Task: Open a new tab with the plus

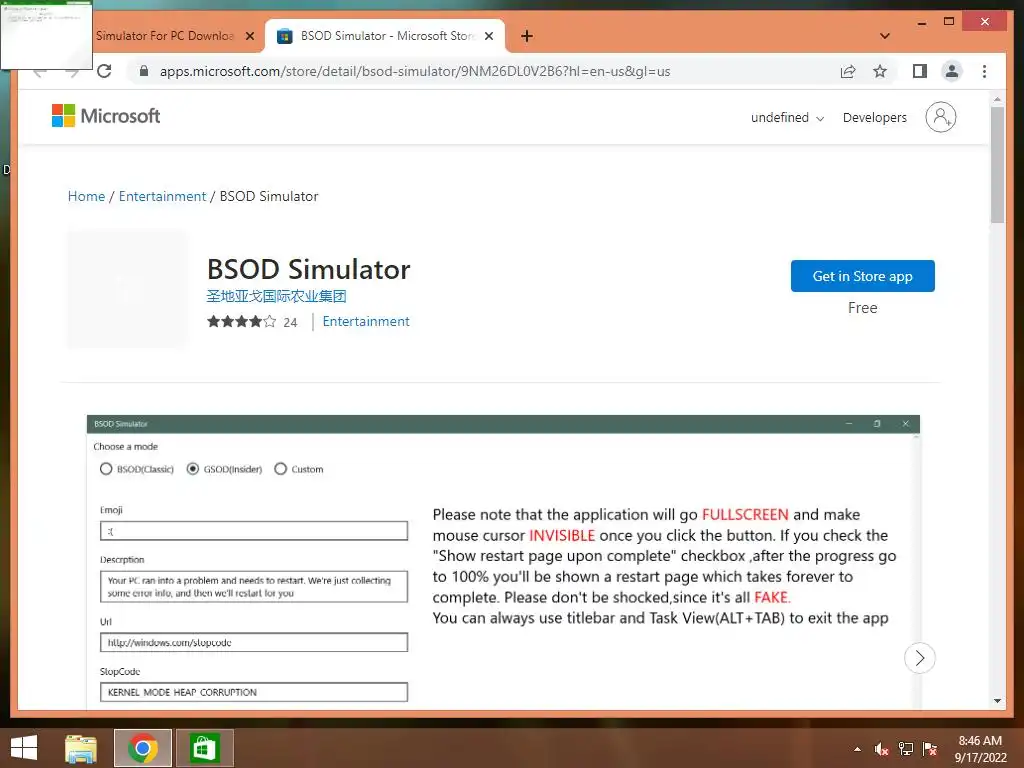Action: (x=527, y=36)
